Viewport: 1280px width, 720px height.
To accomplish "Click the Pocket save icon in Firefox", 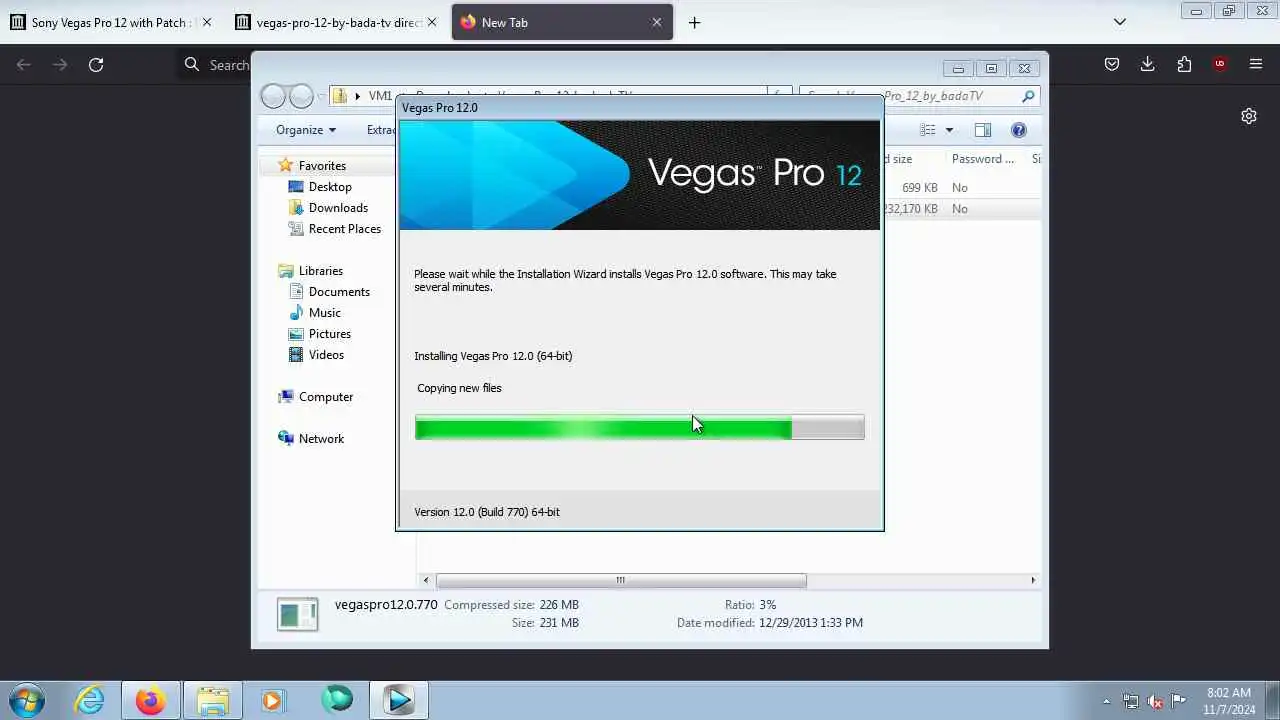I will point(1112,64).
